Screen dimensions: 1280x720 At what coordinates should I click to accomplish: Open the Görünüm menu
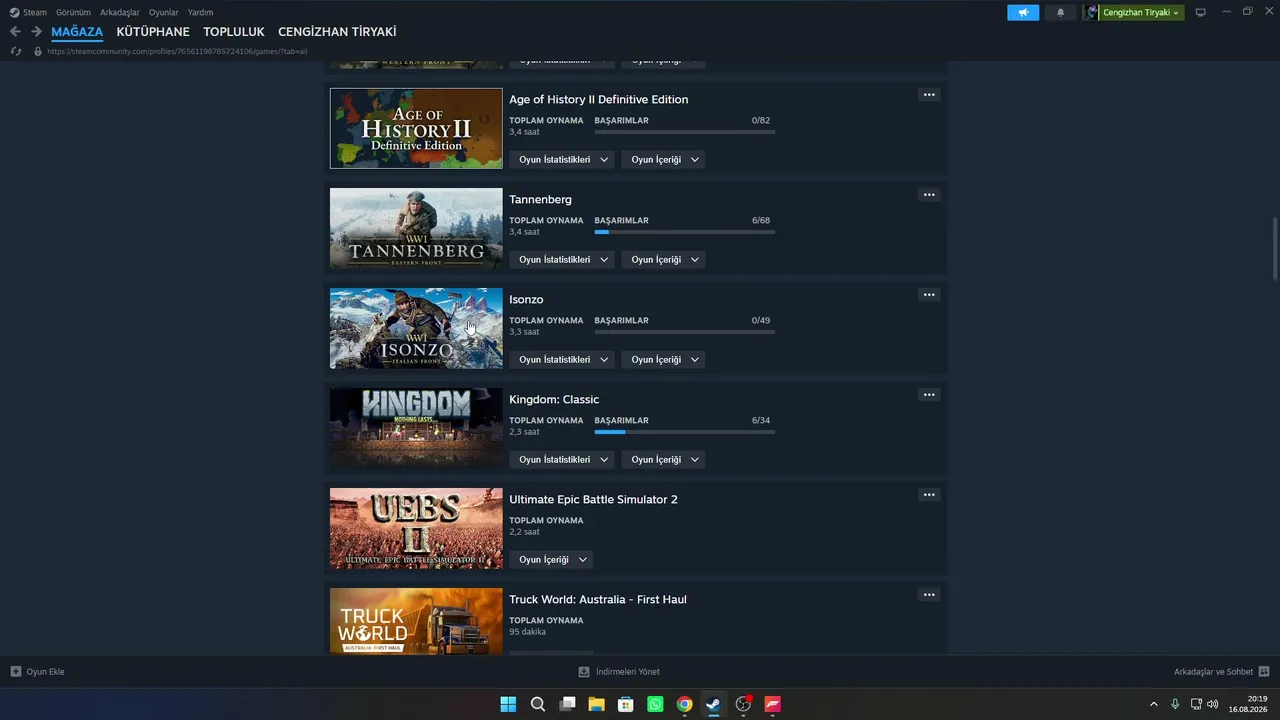coord(73,12)
